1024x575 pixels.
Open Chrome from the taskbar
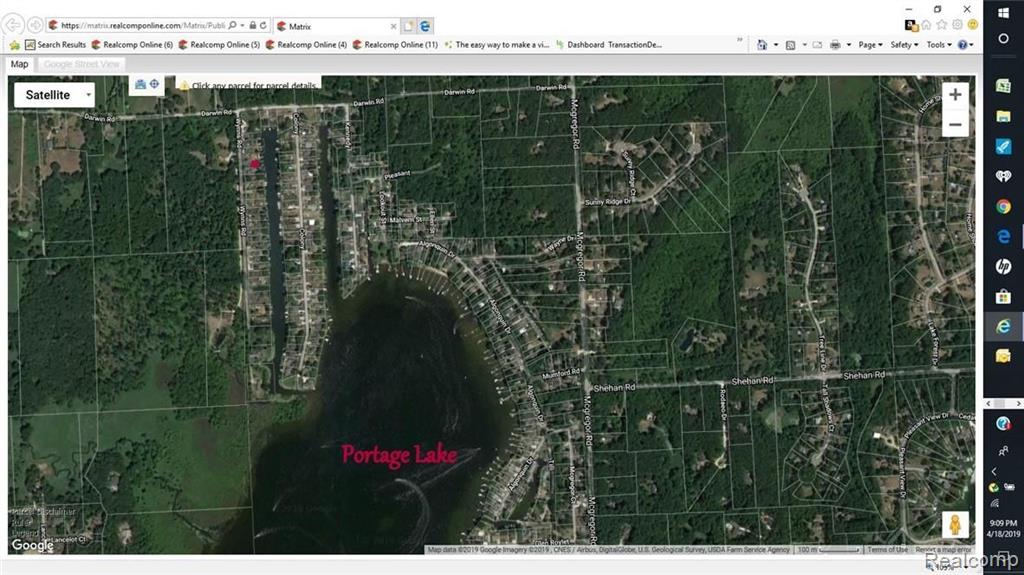pos(1003,206)
